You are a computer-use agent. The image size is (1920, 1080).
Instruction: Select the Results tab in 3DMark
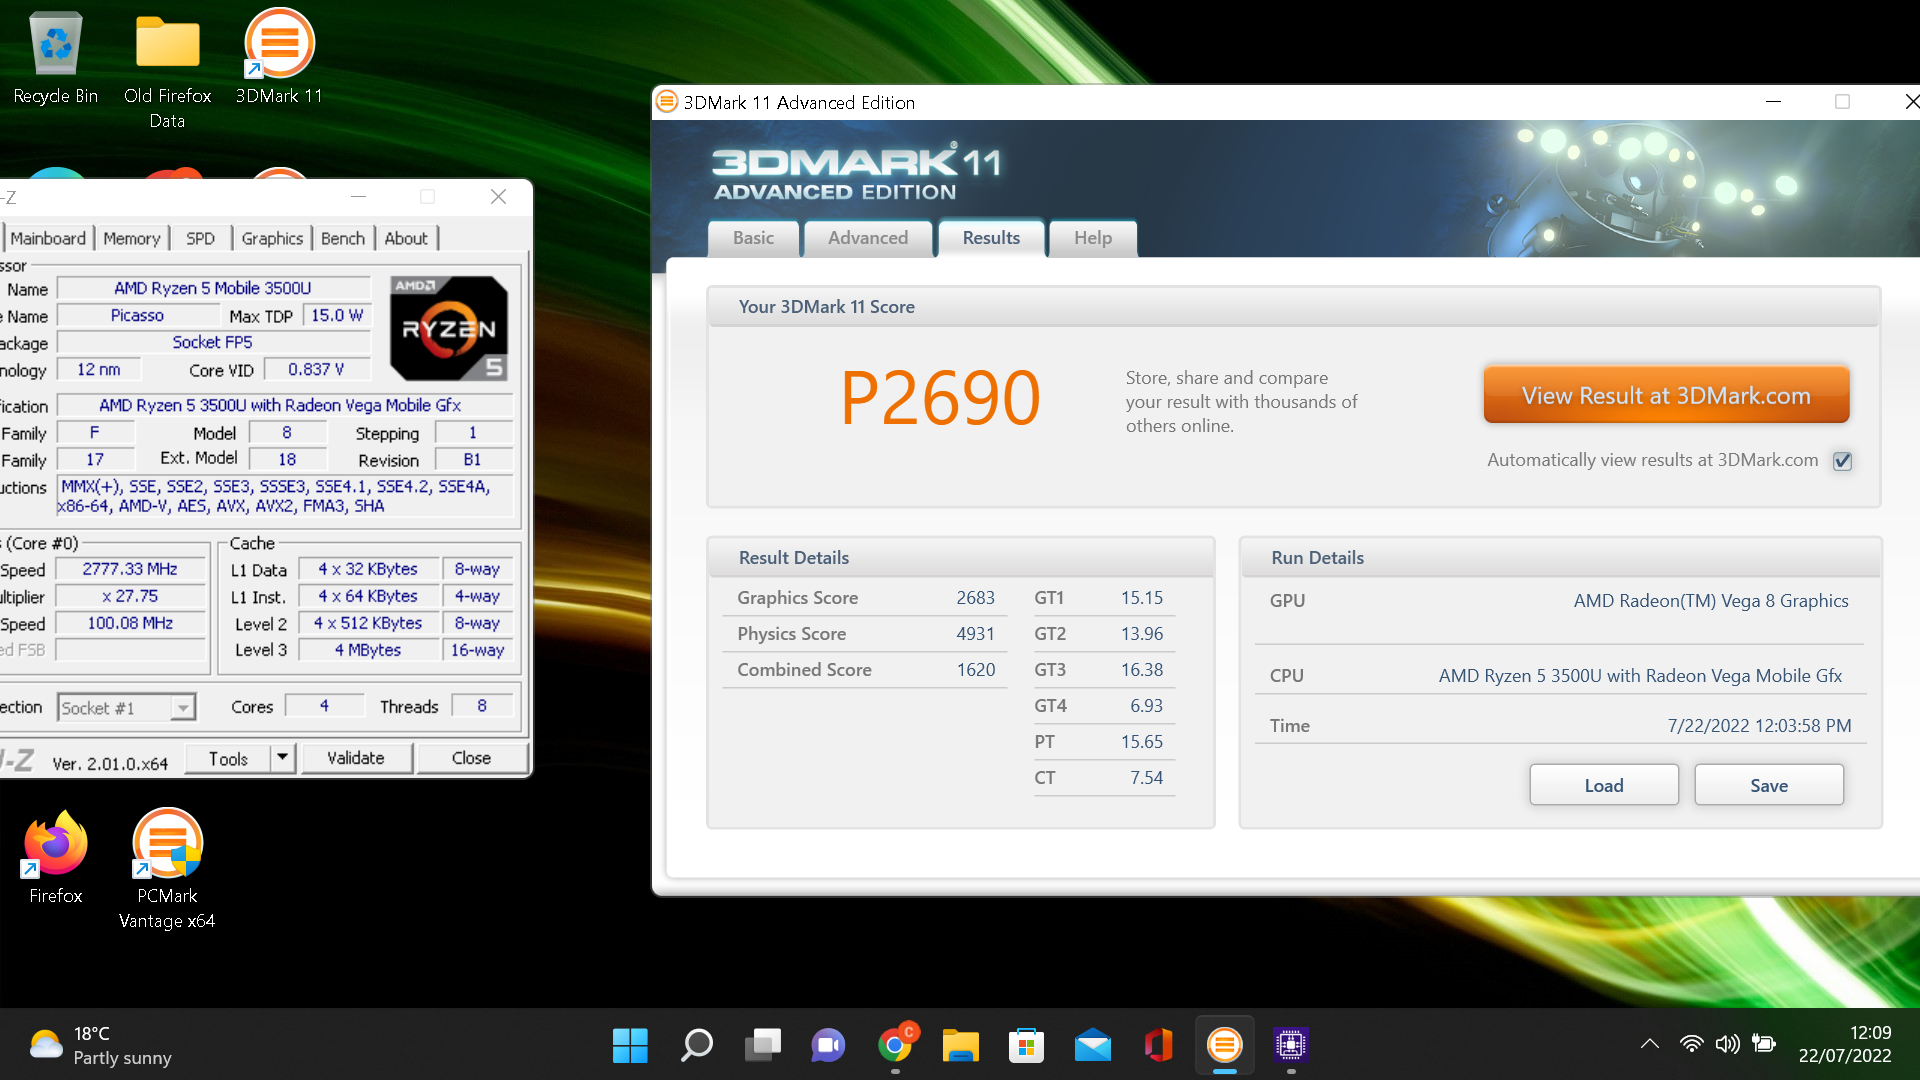coord(991,238)
